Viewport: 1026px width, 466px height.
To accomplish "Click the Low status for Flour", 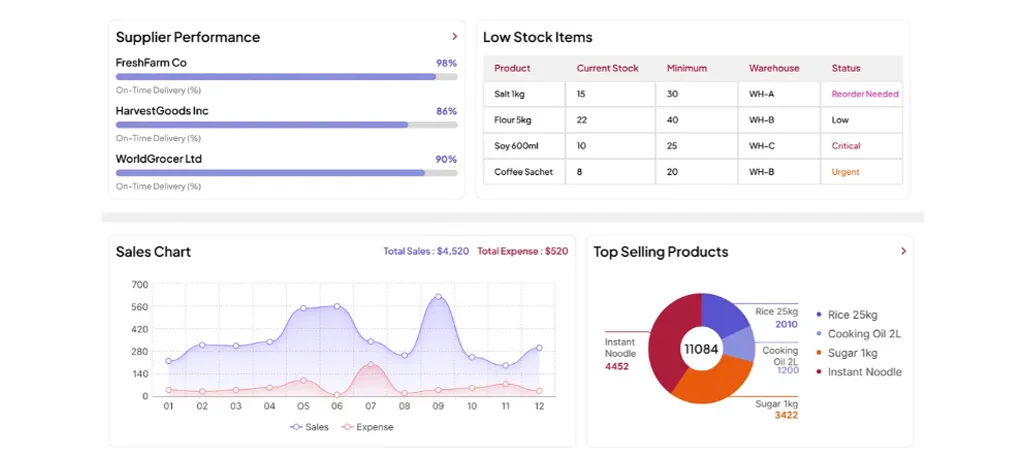I will click(x=840, y=120).
